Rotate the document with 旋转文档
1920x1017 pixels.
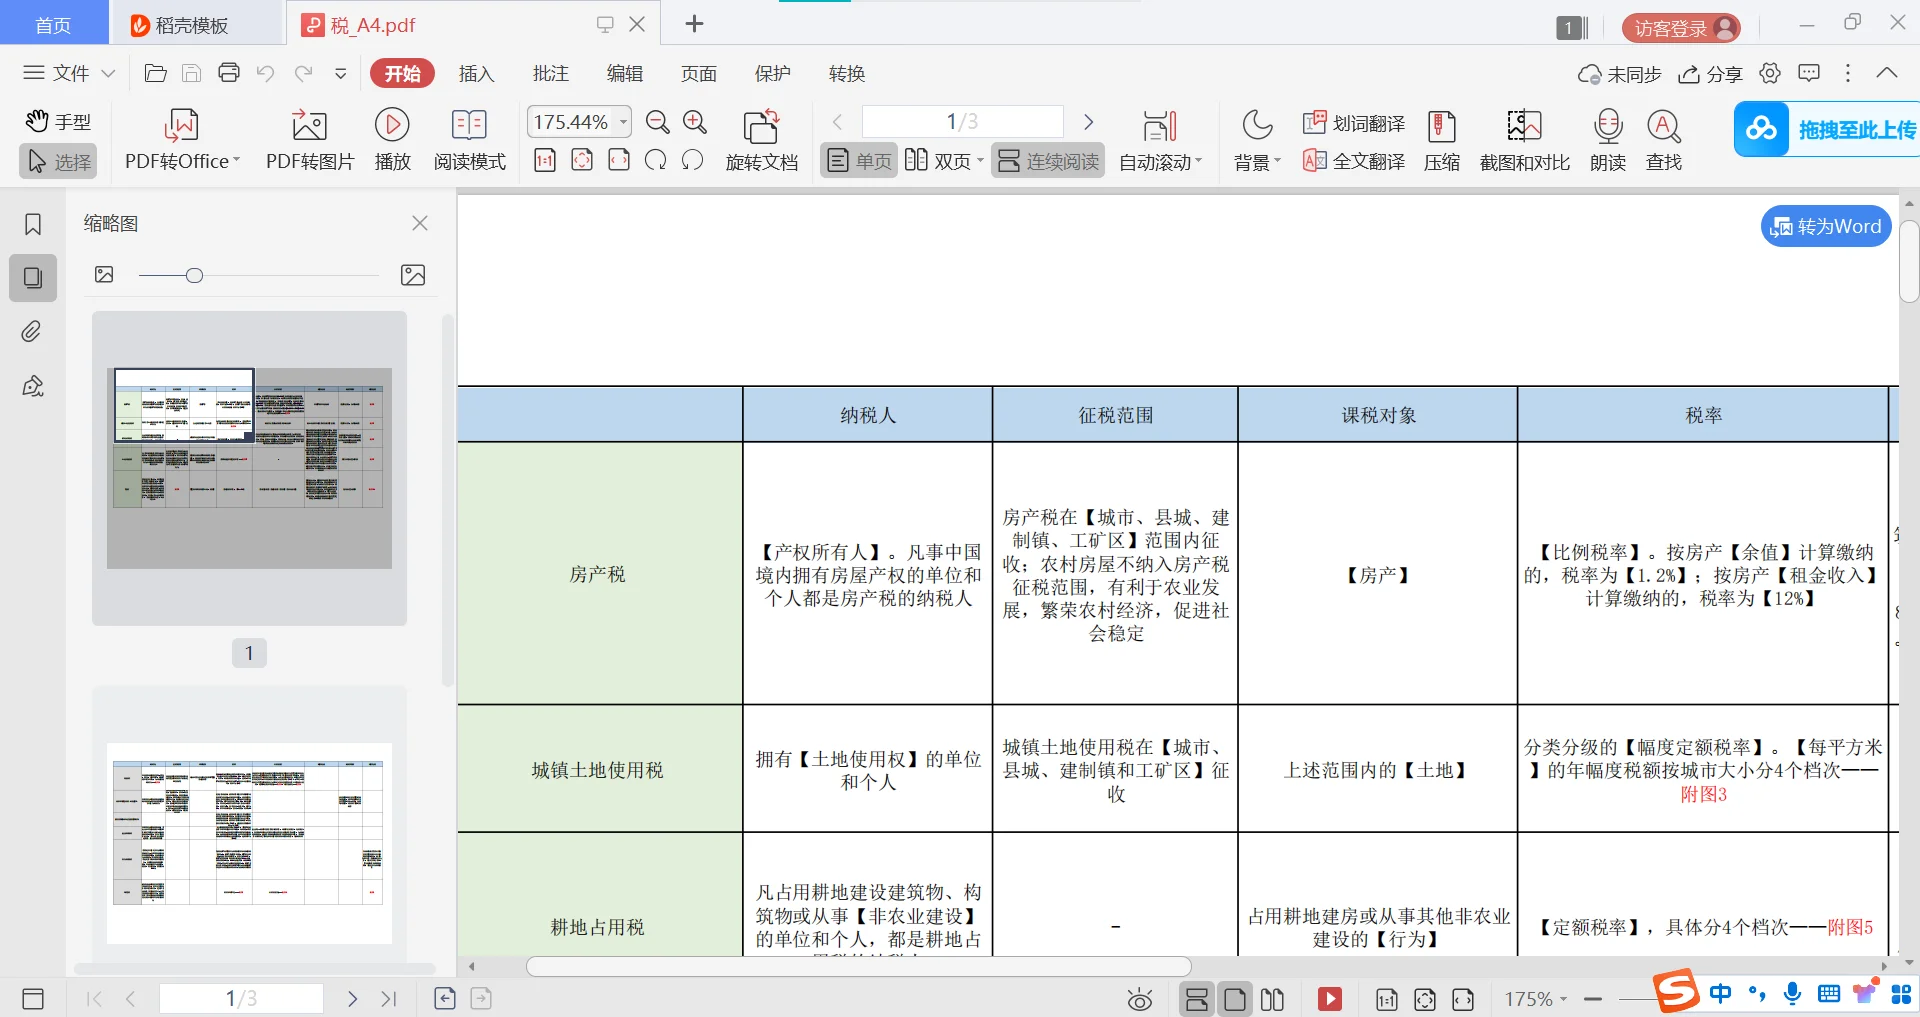[761, 140]
